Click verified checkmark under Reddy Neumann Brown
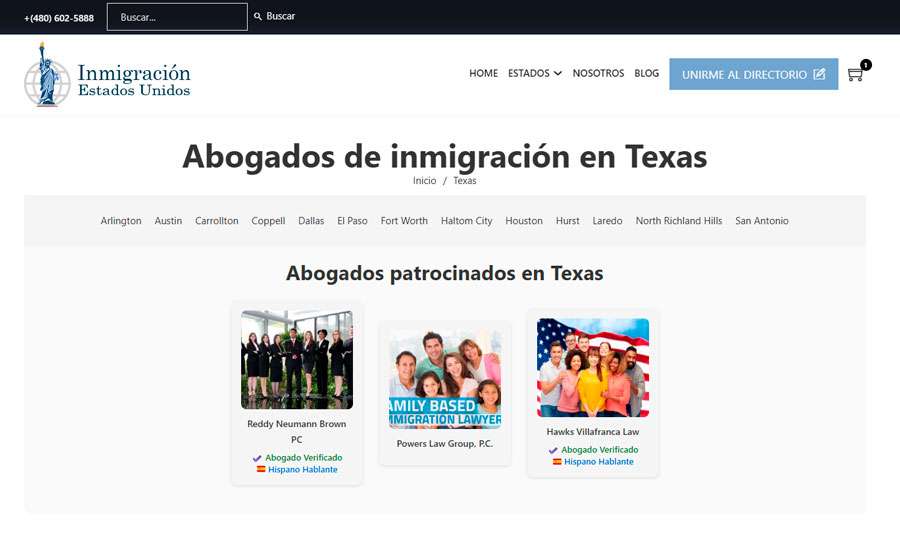 click(257, 458)
